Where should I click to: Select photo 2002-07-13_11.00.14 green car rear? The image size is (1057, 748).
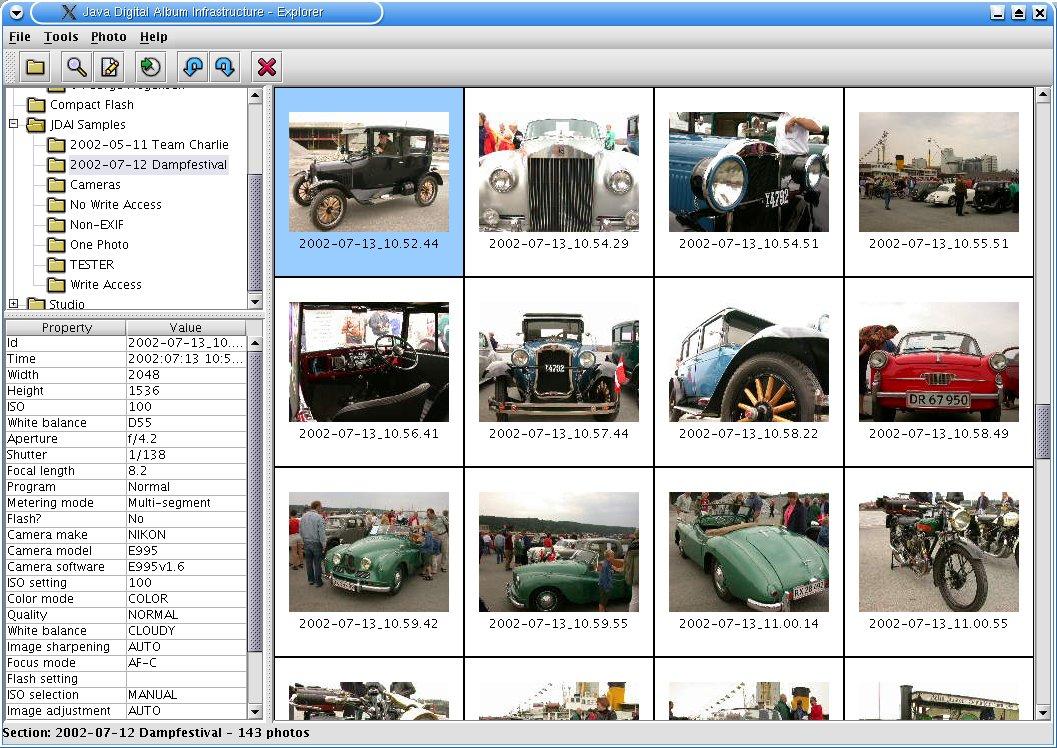(x=749, y=562)
